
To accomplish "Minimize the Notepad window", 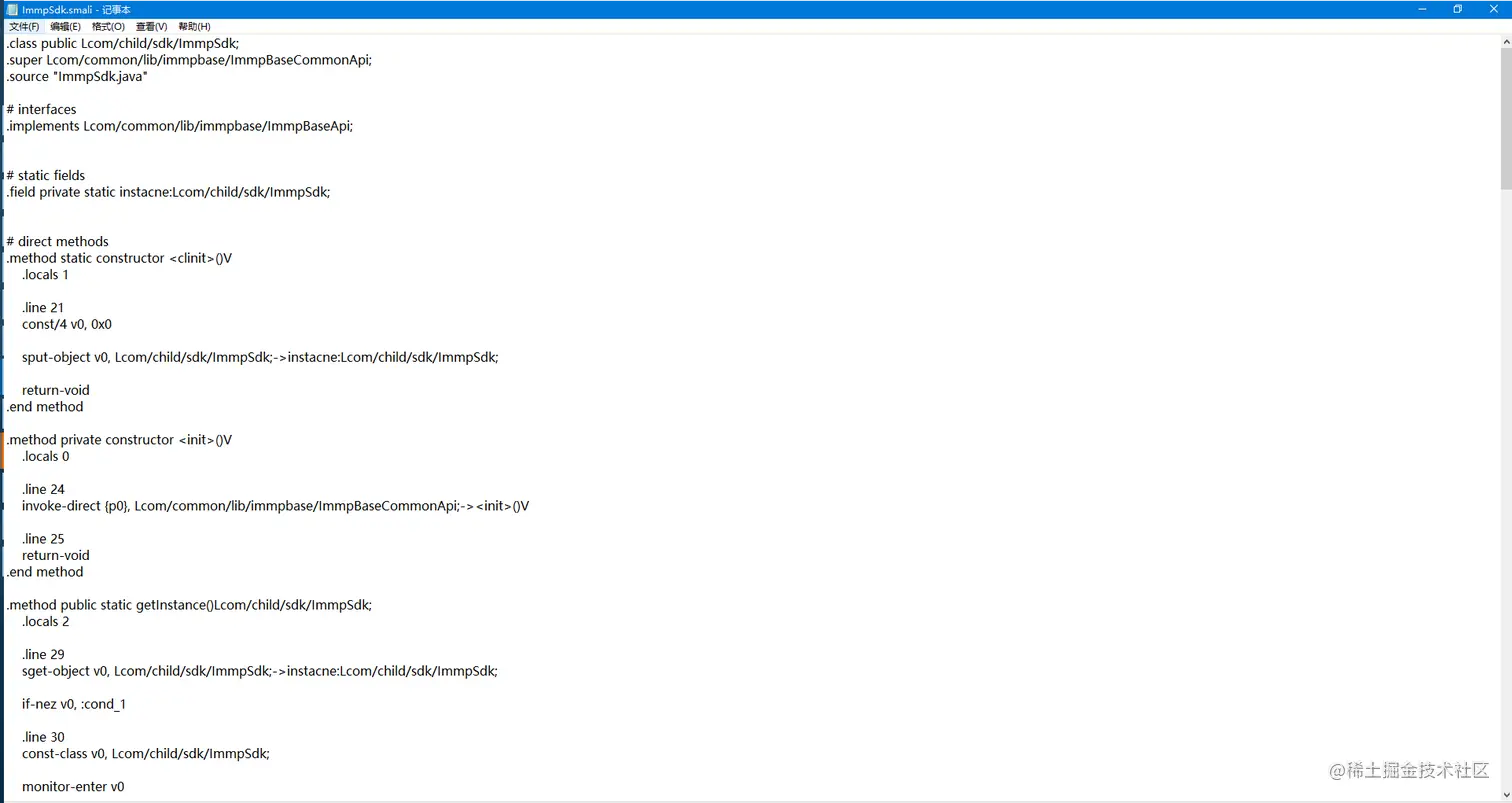I will 1422,9.
